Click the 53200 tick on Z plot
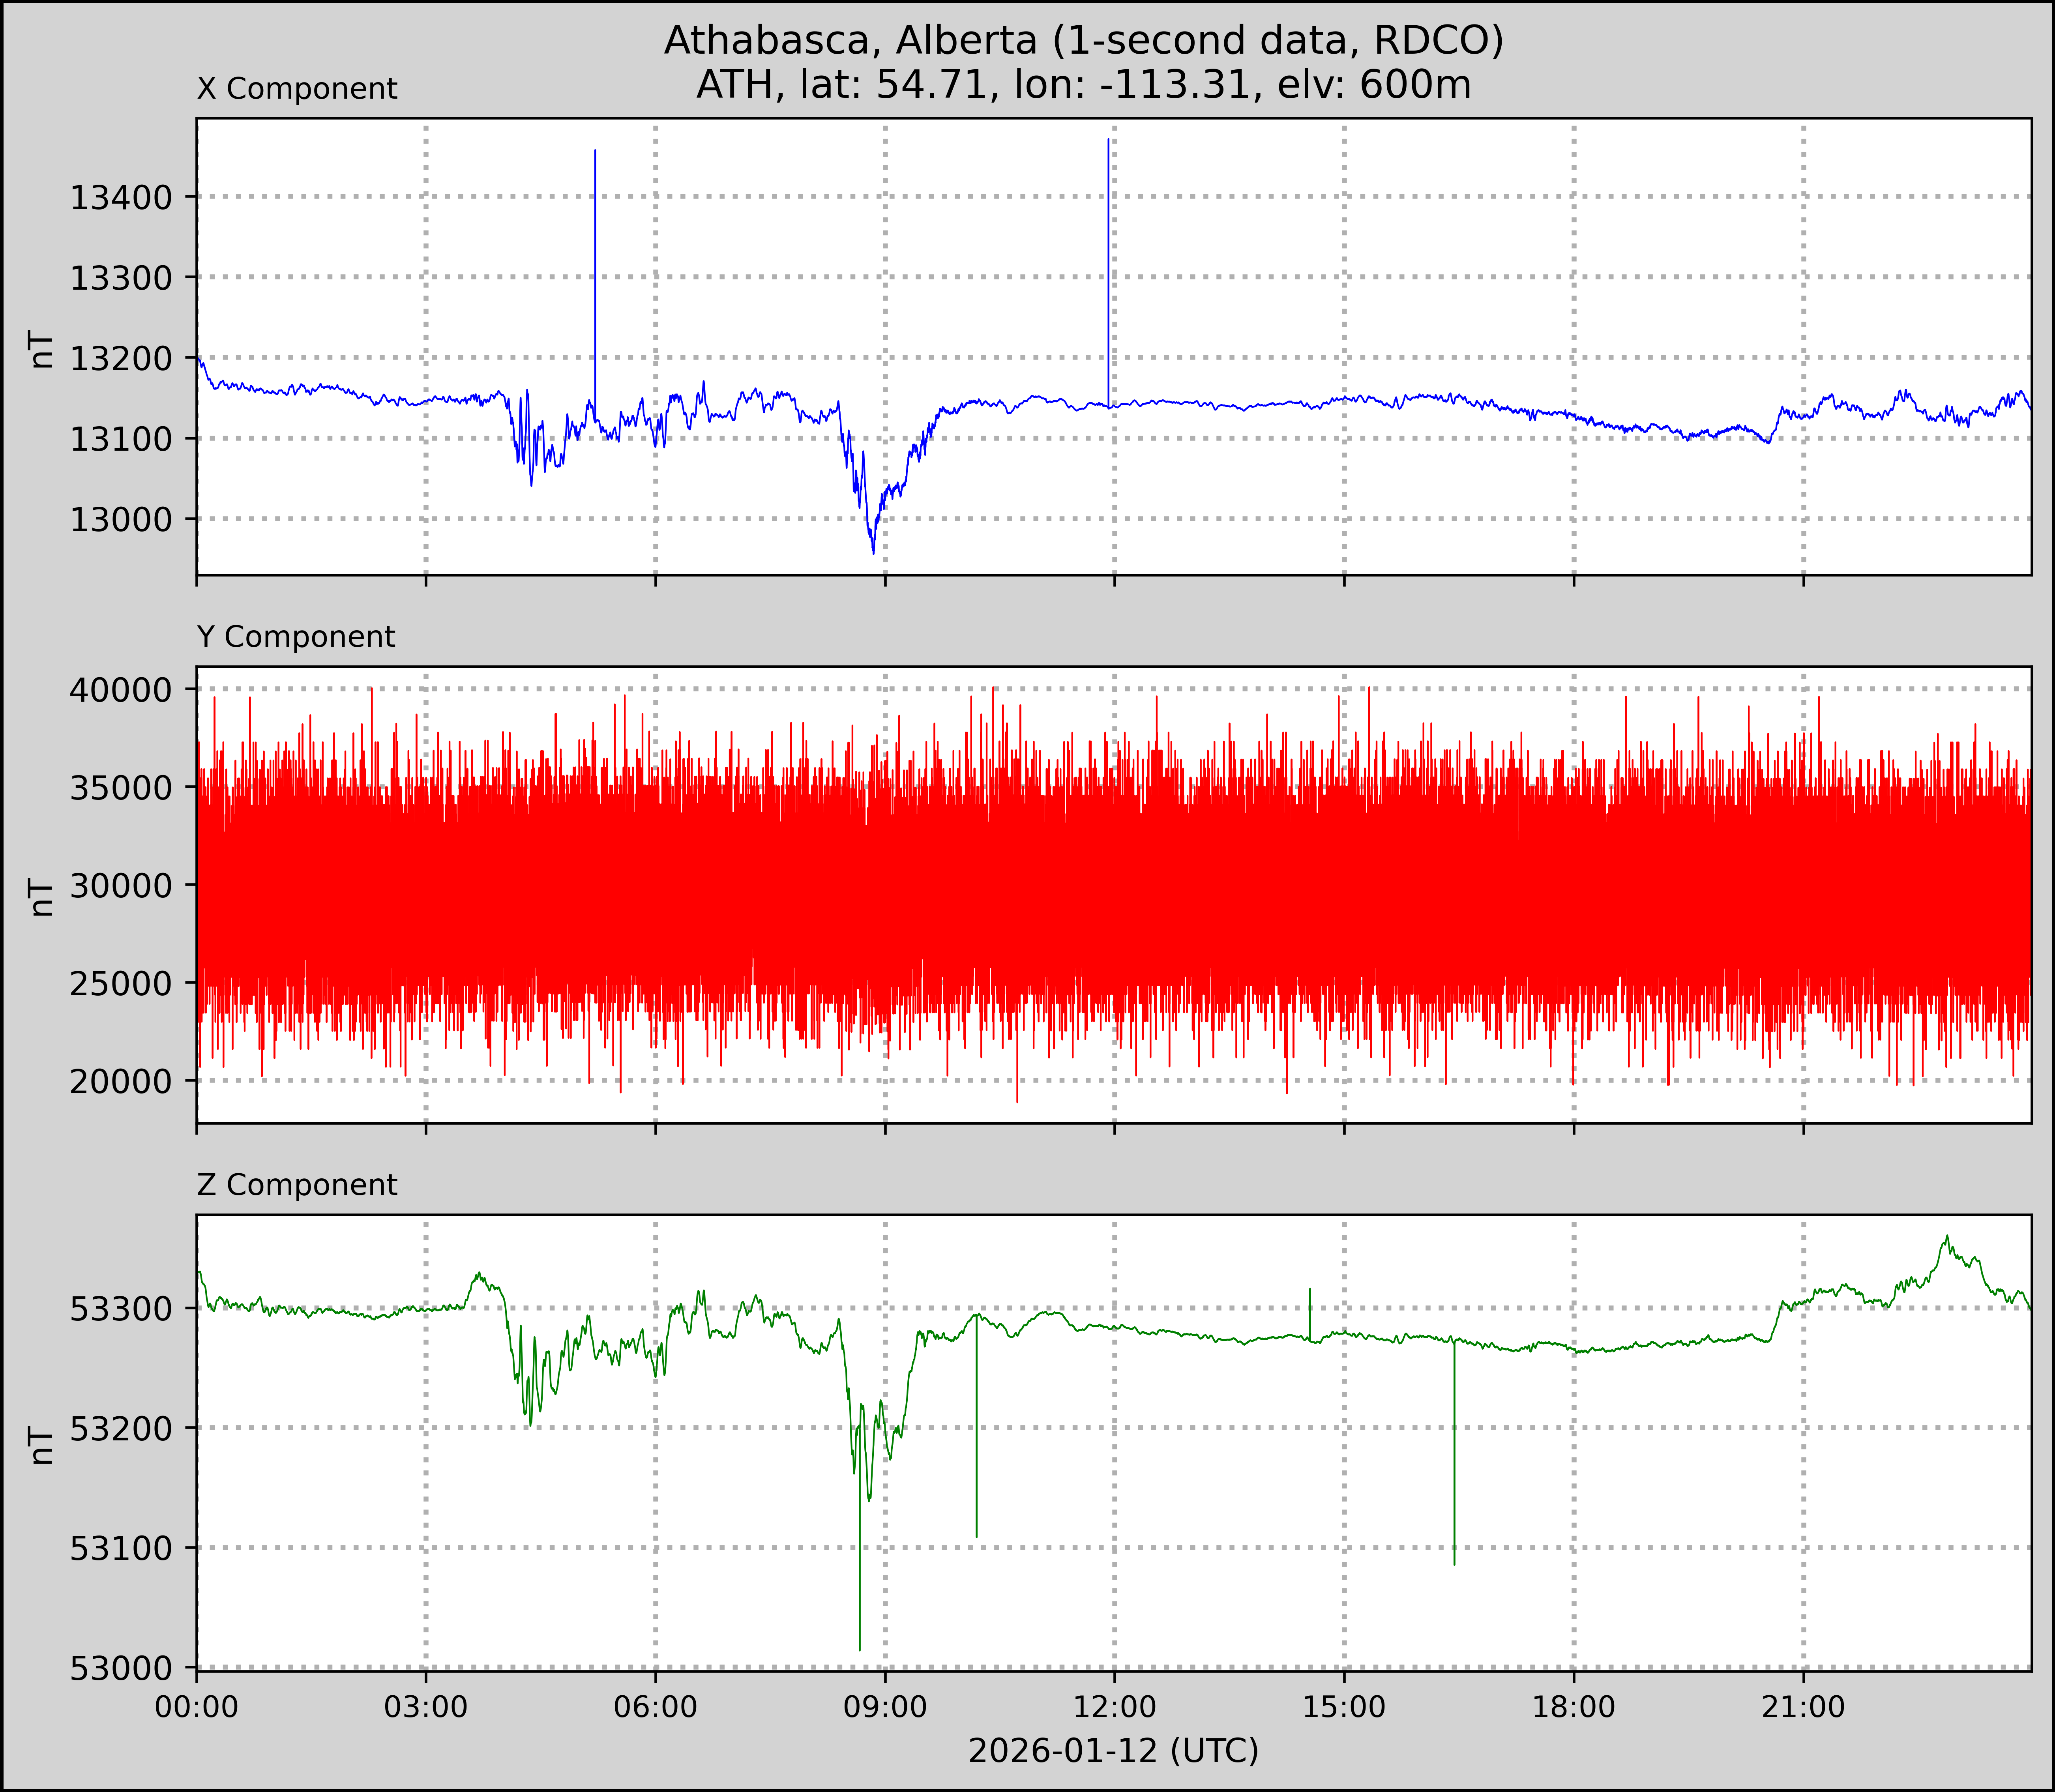The image size is (2055, 1792). [121, 1428]
